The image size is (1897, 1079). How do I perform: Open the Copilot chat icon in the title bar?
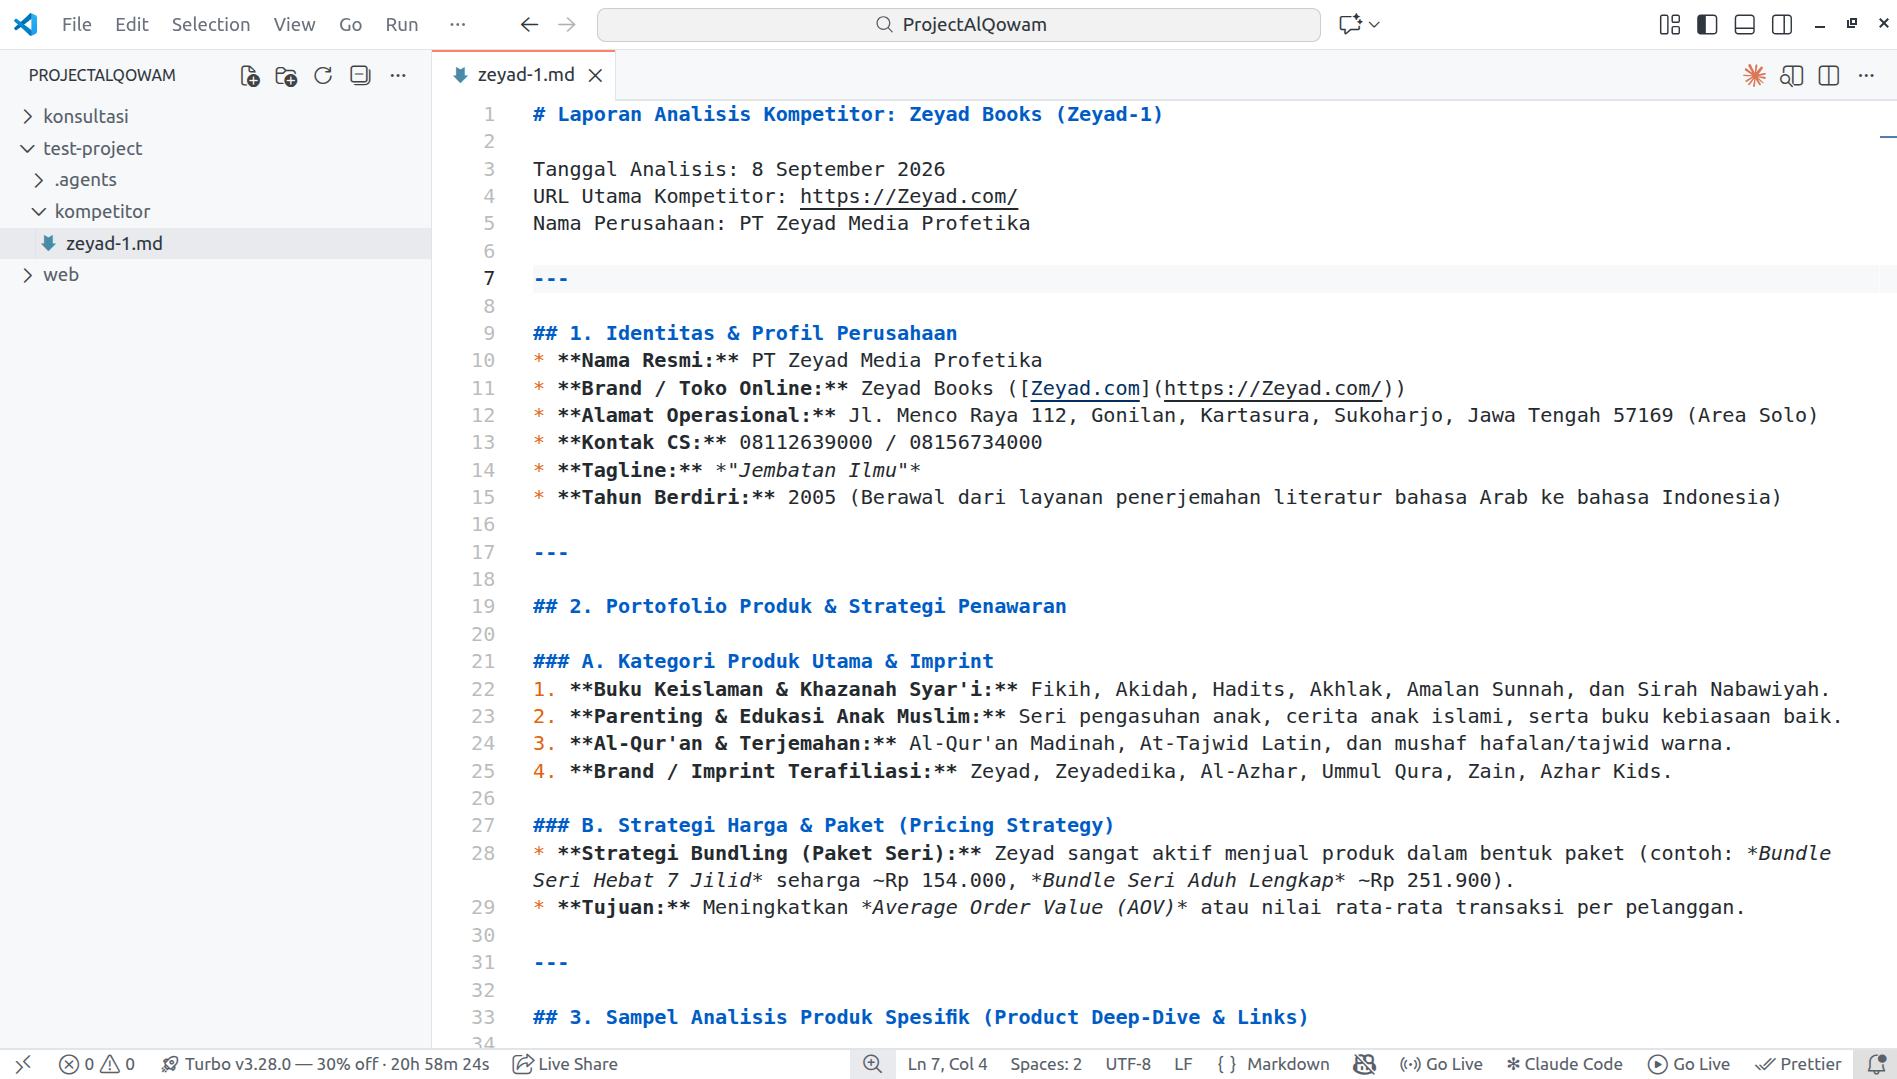(1350, 25)
